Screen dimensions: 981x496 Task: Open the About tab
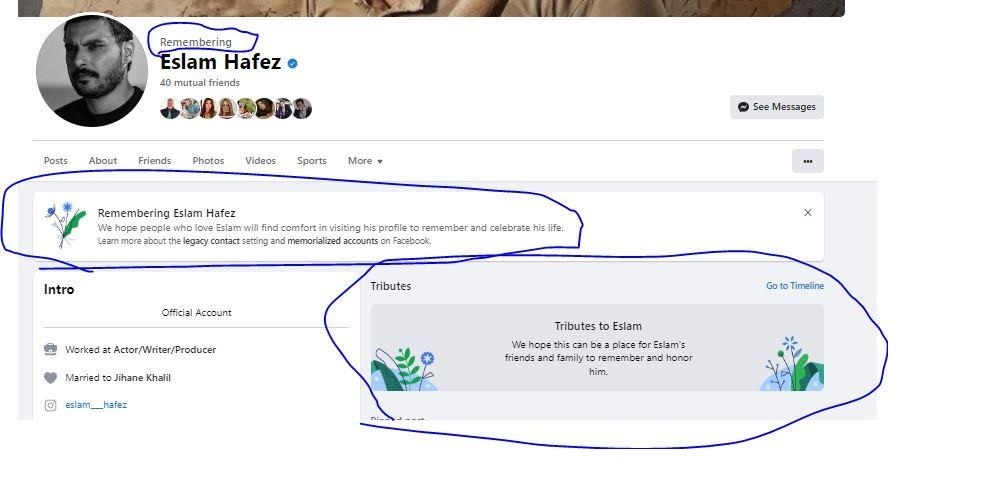pos(103,161)
